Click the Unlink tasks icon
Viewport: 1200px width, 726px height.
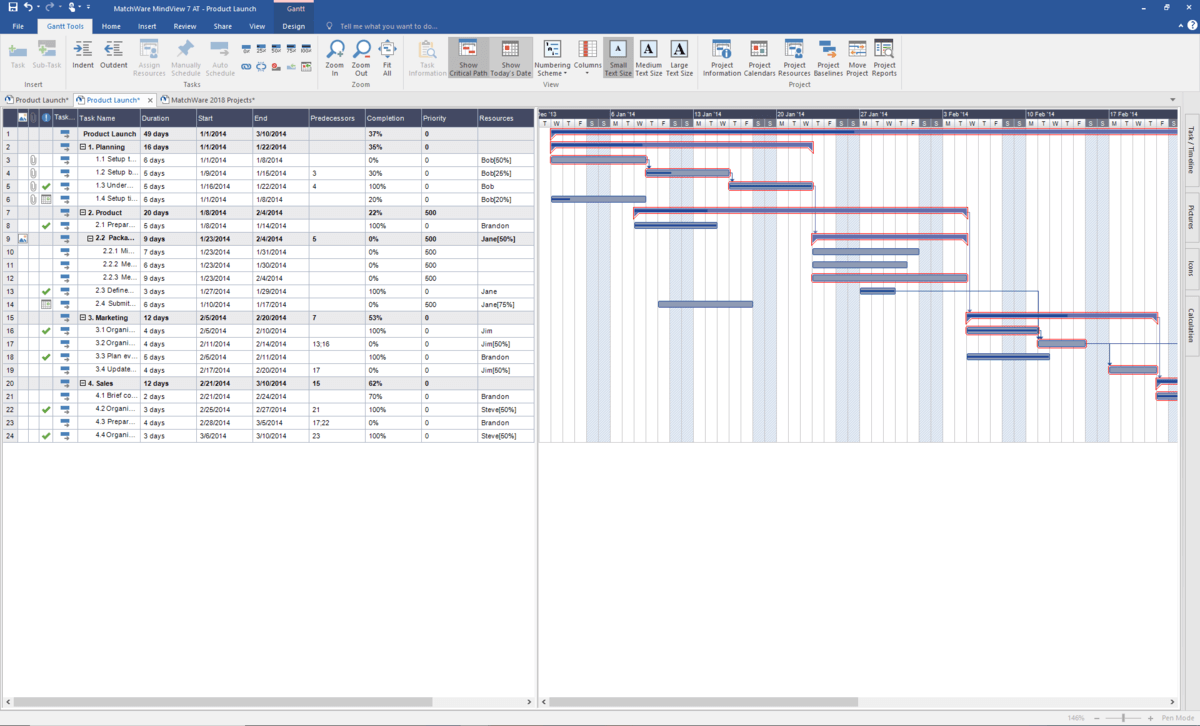261,66
